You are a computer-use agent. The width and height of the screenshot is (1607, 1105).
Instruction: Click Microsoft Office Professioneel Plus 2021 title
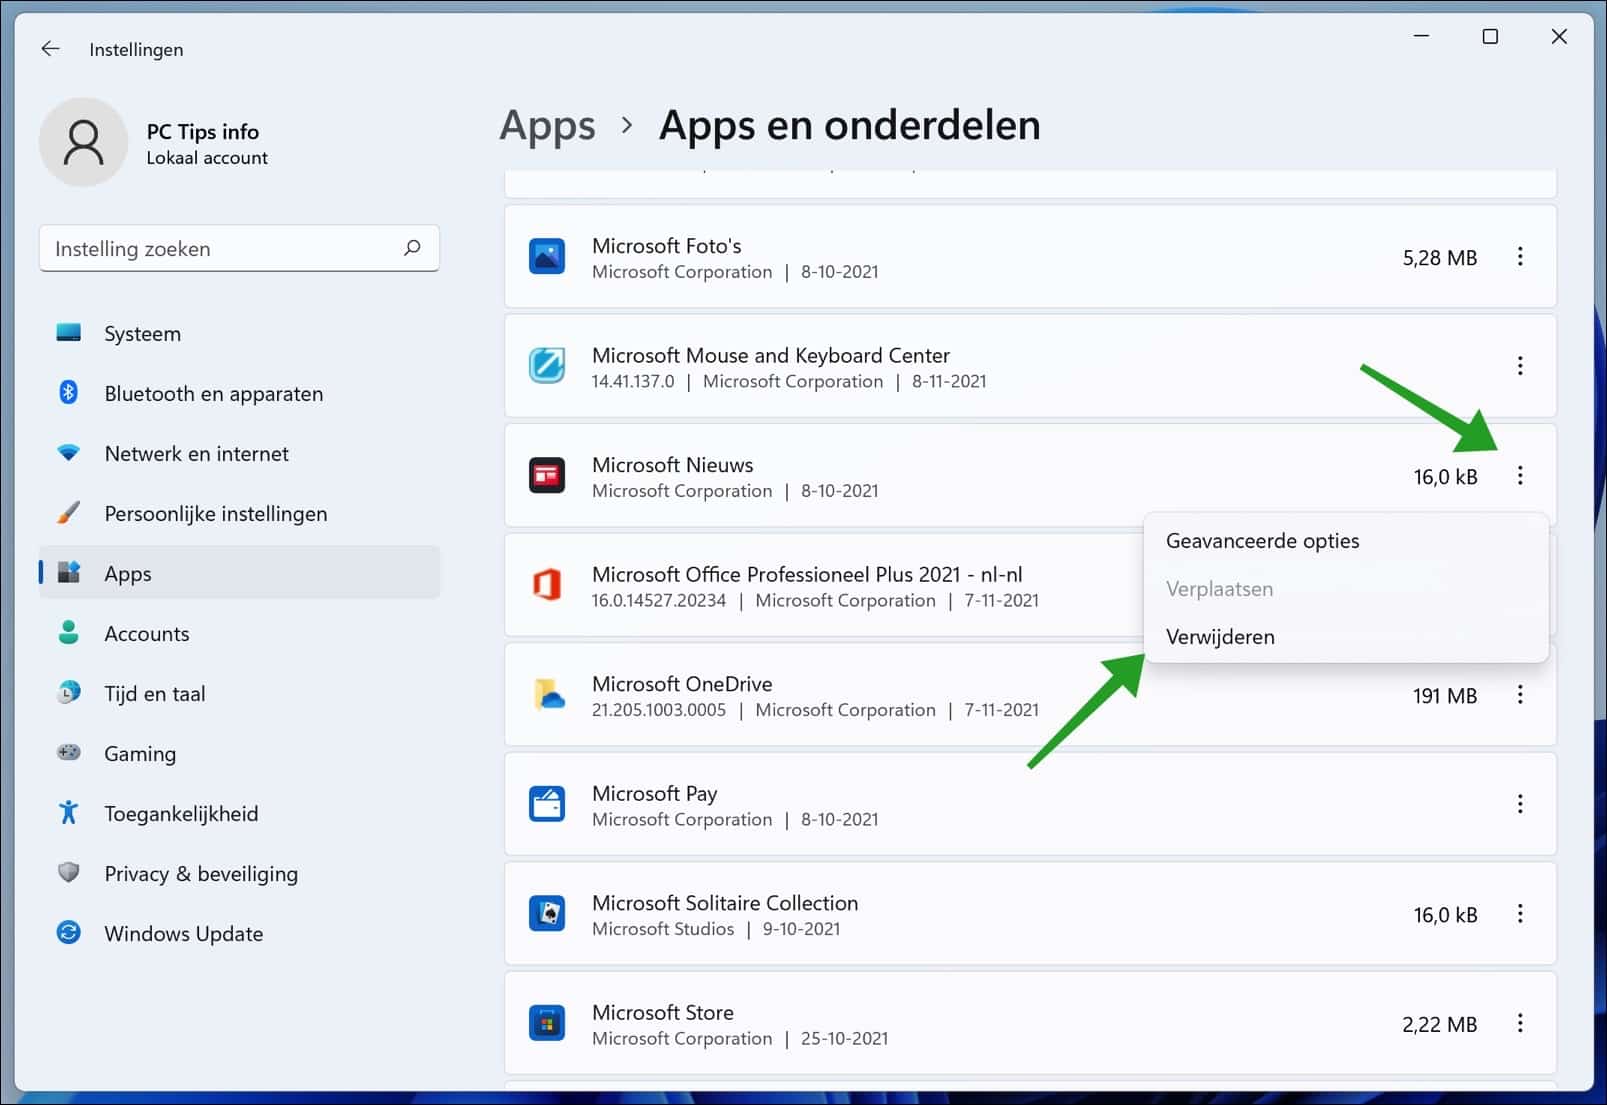click(x=807, y=574)
